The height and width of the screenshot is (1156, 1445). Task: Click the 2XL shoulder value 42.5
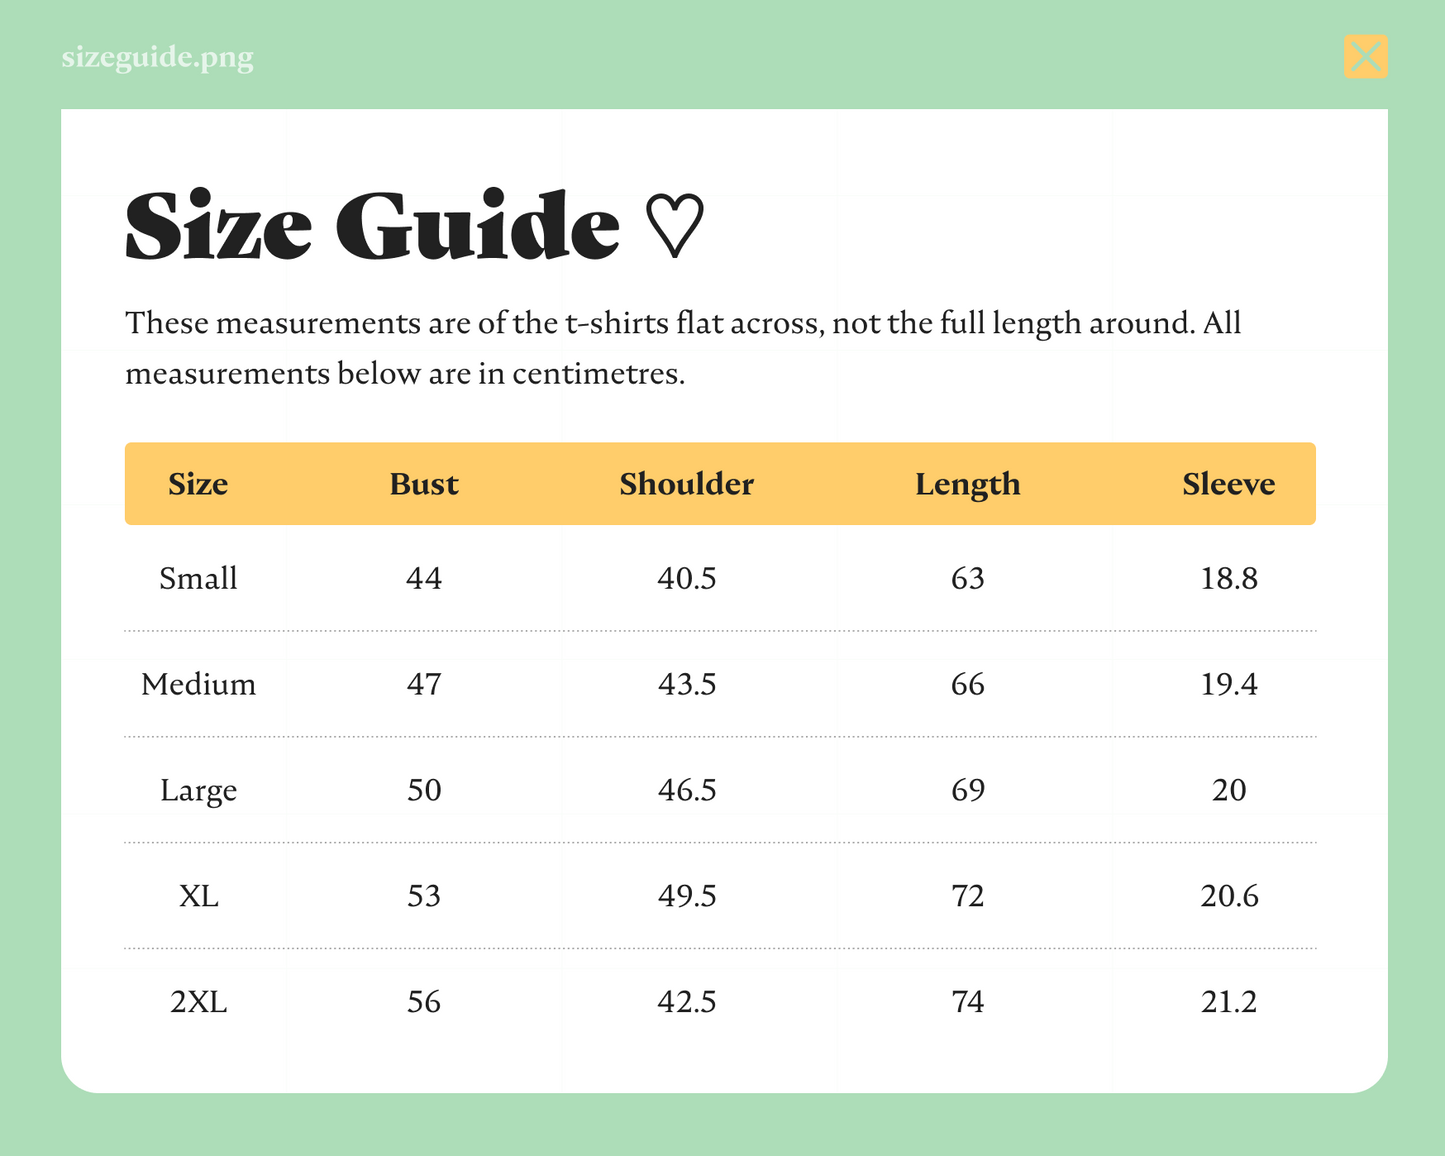click(687, 1002)
